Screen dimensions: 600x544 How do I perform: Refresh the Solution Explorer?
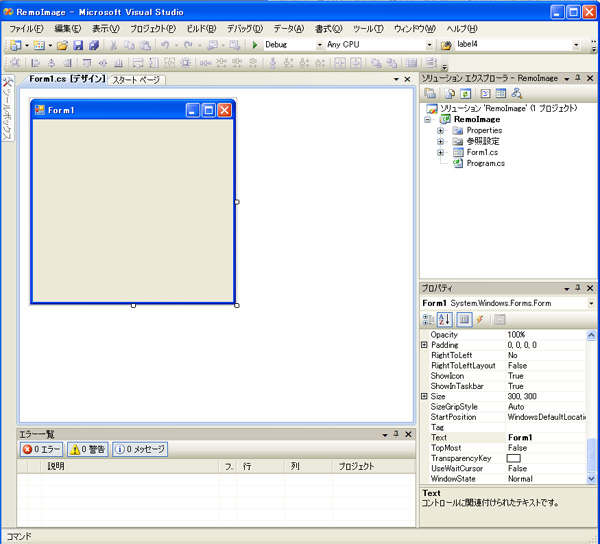pyautogui.click(x=465, y=93)
